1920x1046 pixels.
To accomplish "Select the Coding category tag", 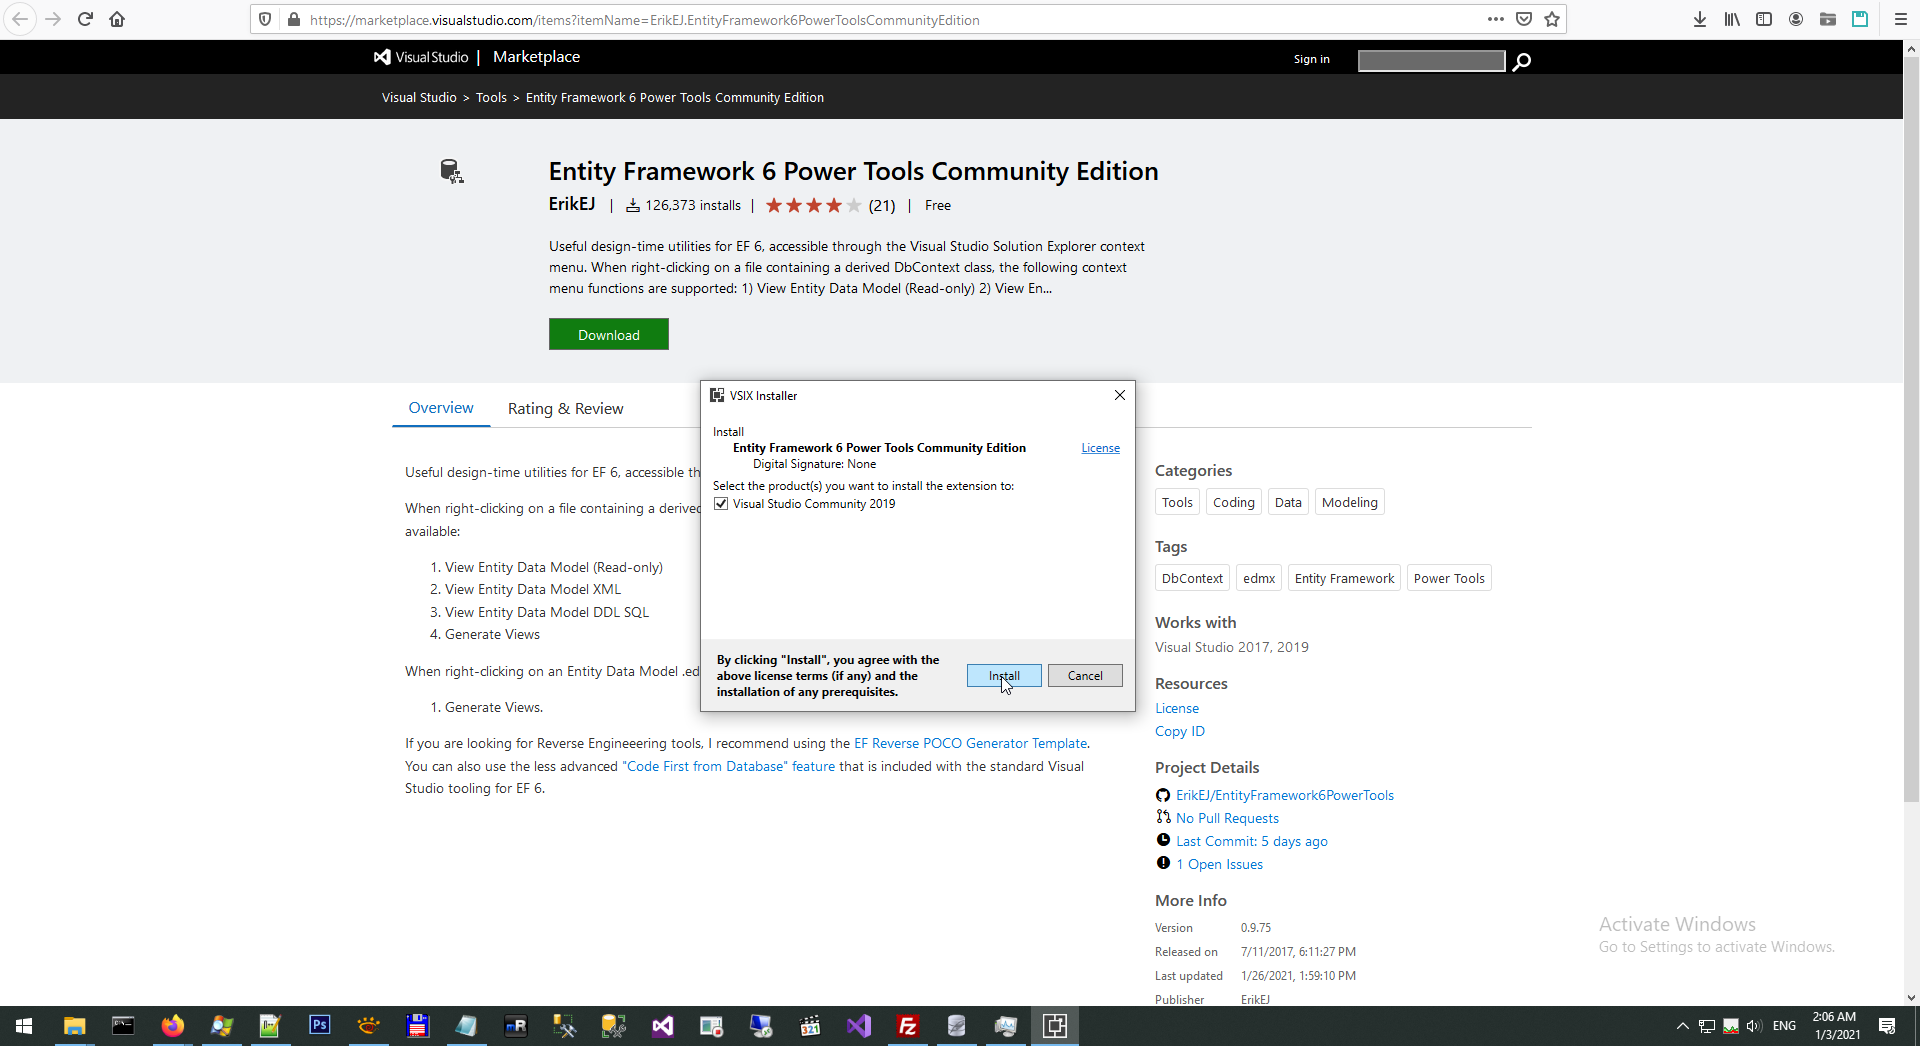I will [x=1233, y=502].
